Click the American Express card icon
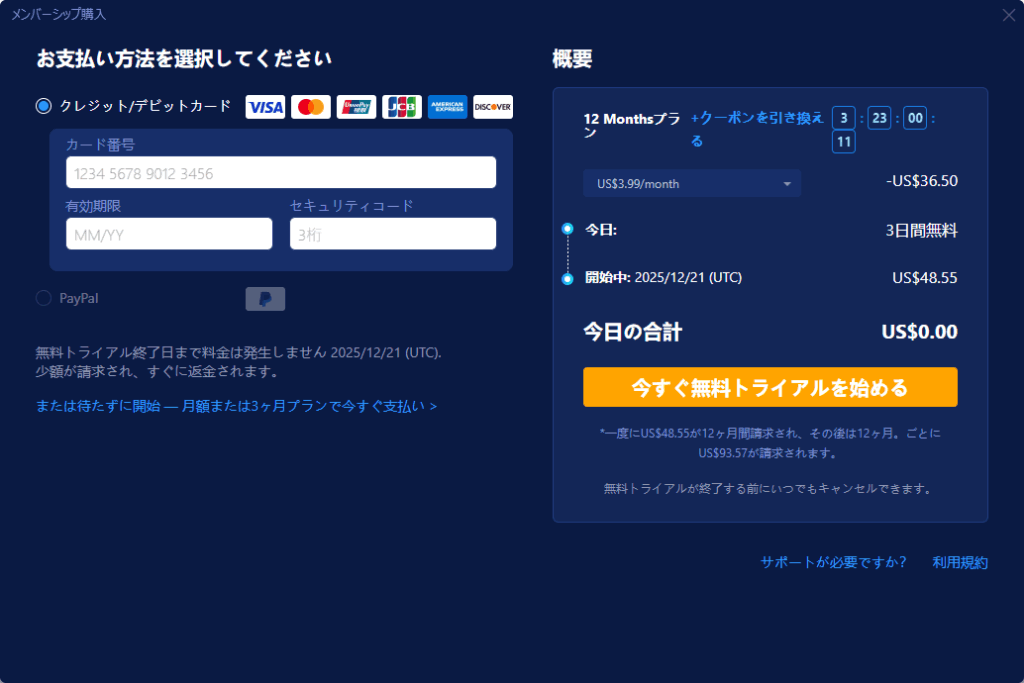1024x683 pixels. [447, 107]
